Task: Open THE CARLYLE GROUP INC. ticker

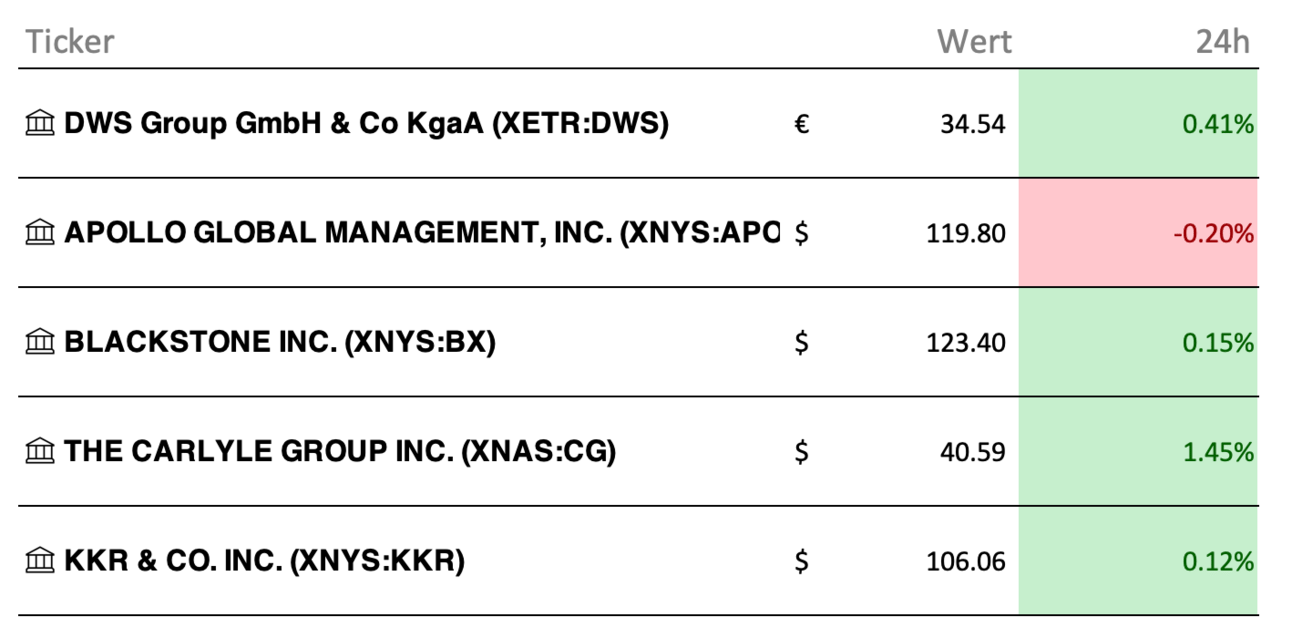Action: tap(340, 452)
